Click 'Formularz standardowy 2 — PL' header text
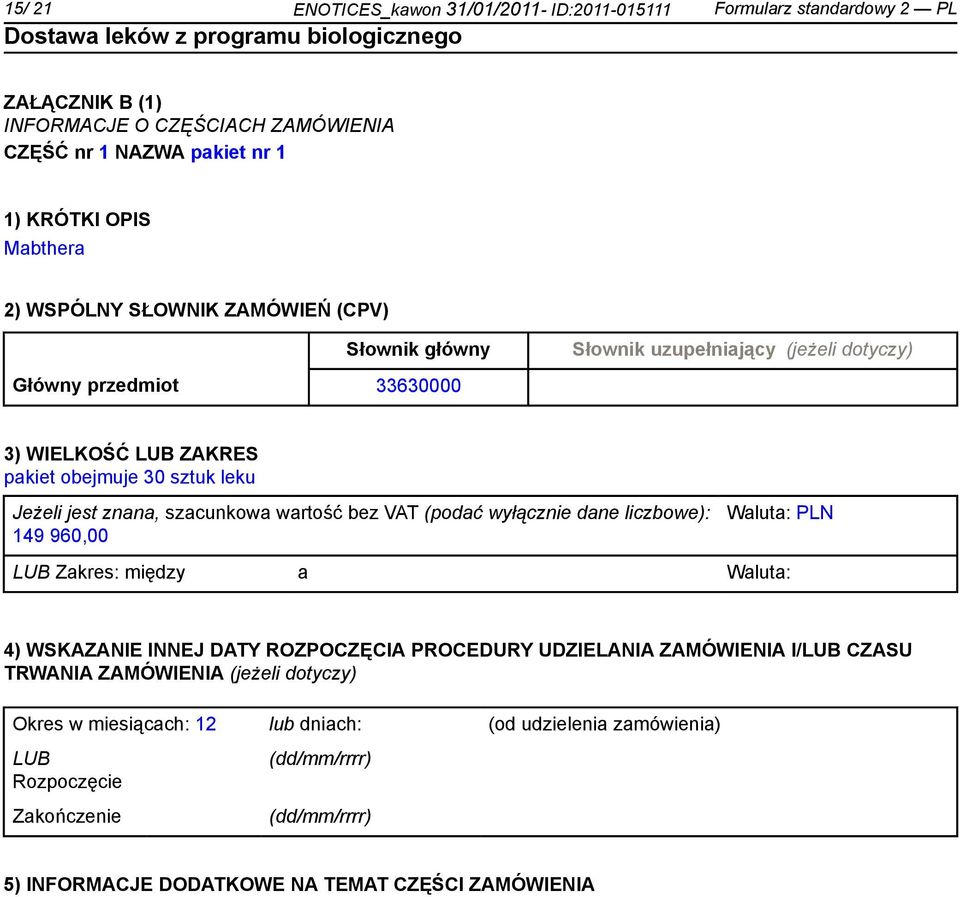 tap(834, 9)
